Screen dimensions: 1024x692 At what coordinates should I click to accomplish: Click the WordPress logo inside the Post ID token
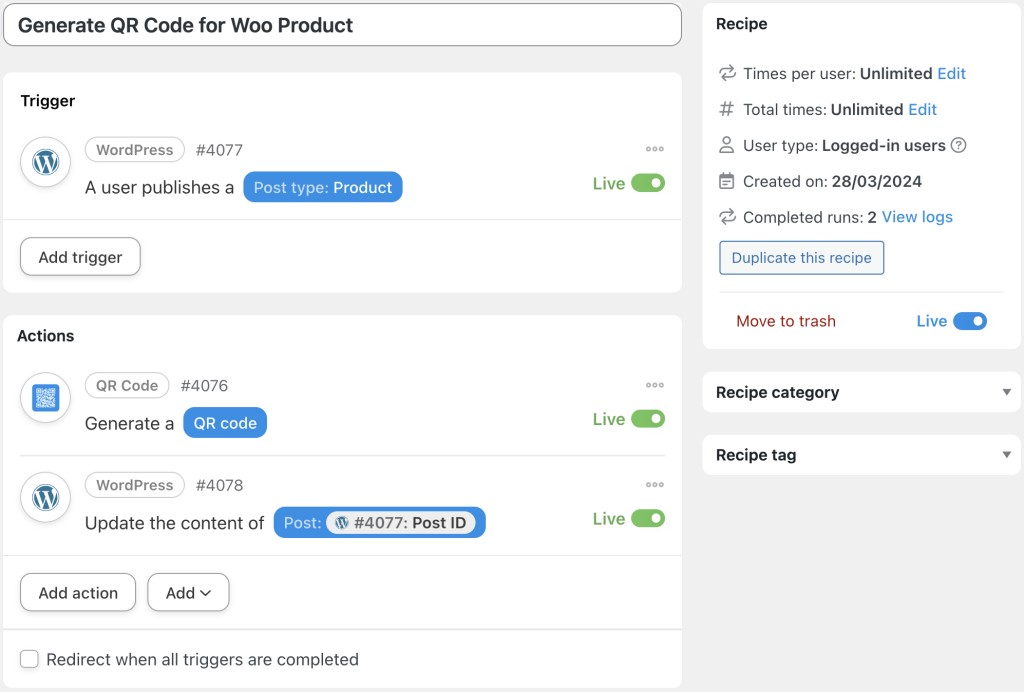click(340, 522)
